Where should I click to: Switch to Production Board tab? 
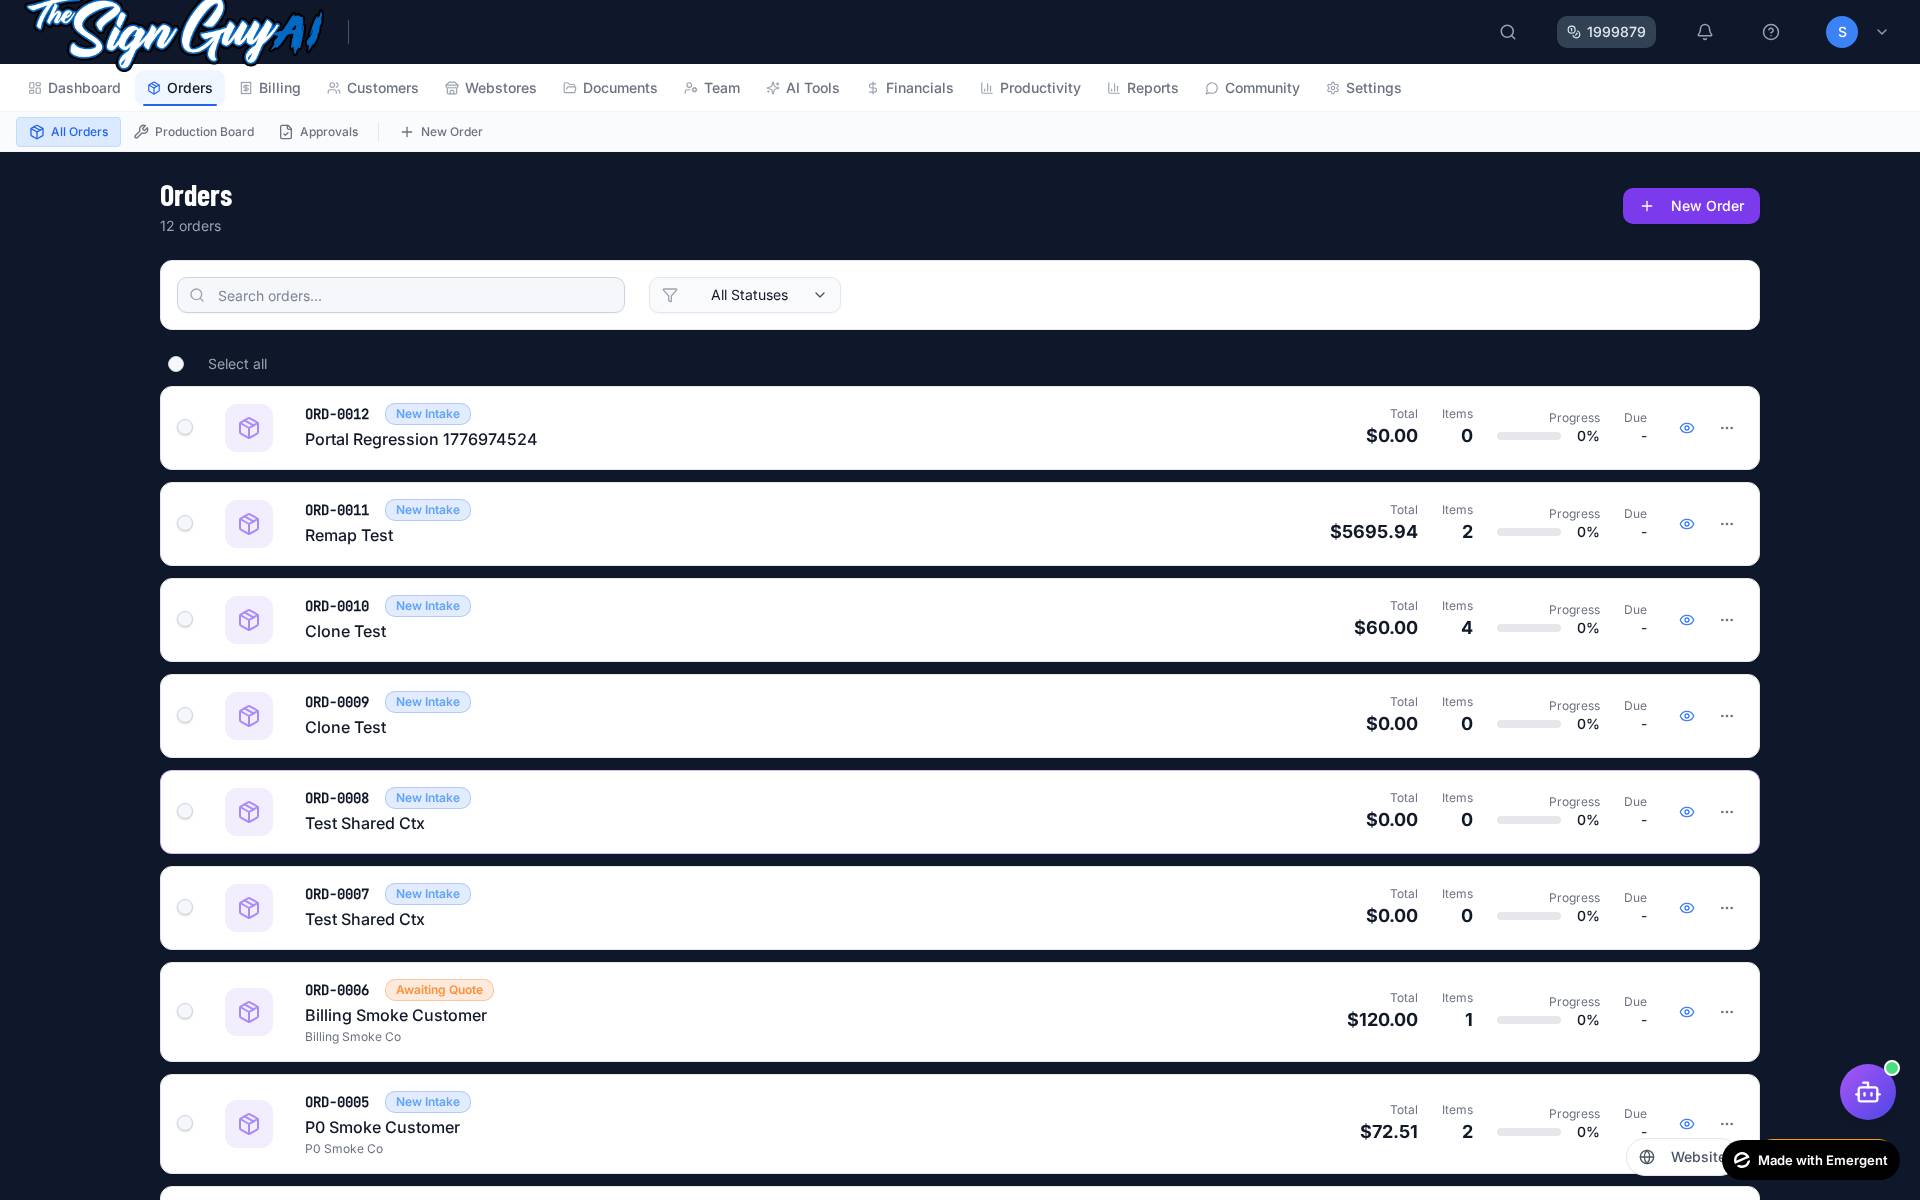click(x=194, y=132)
